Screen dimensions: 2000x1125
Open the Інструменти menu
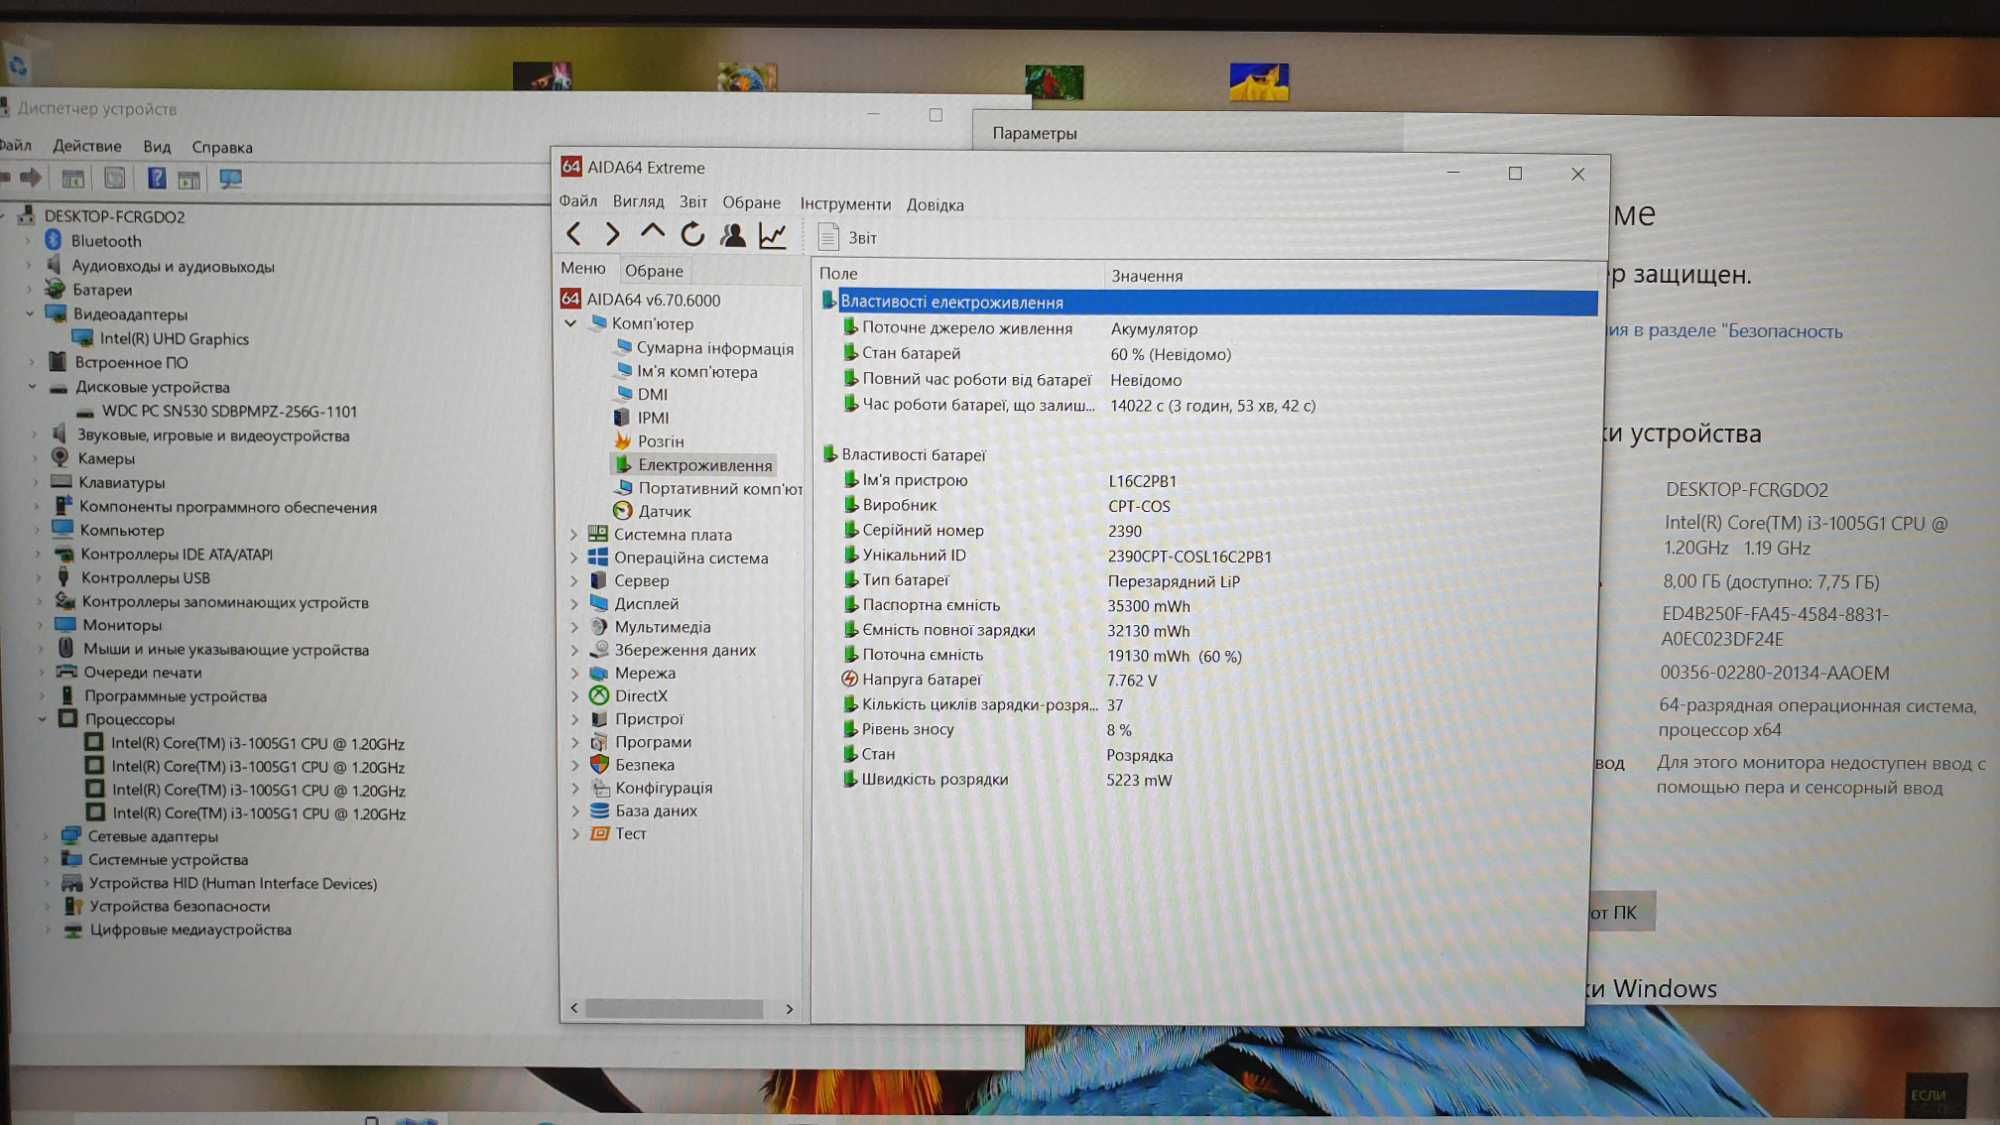click(845, 204)
